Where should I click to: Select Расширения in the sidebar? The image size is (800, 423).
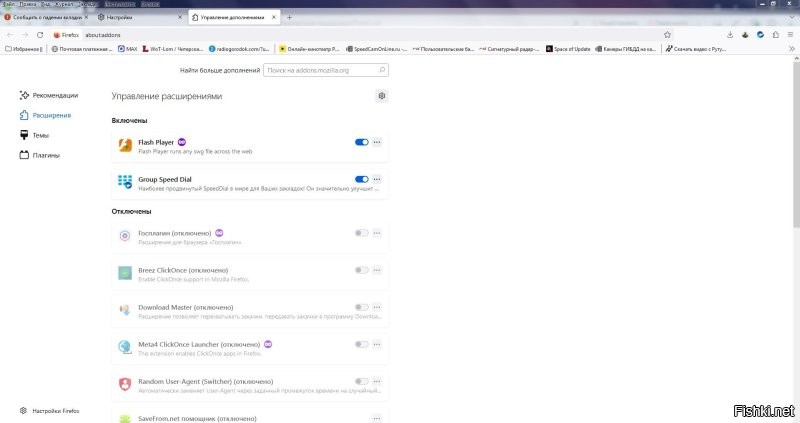45,115
